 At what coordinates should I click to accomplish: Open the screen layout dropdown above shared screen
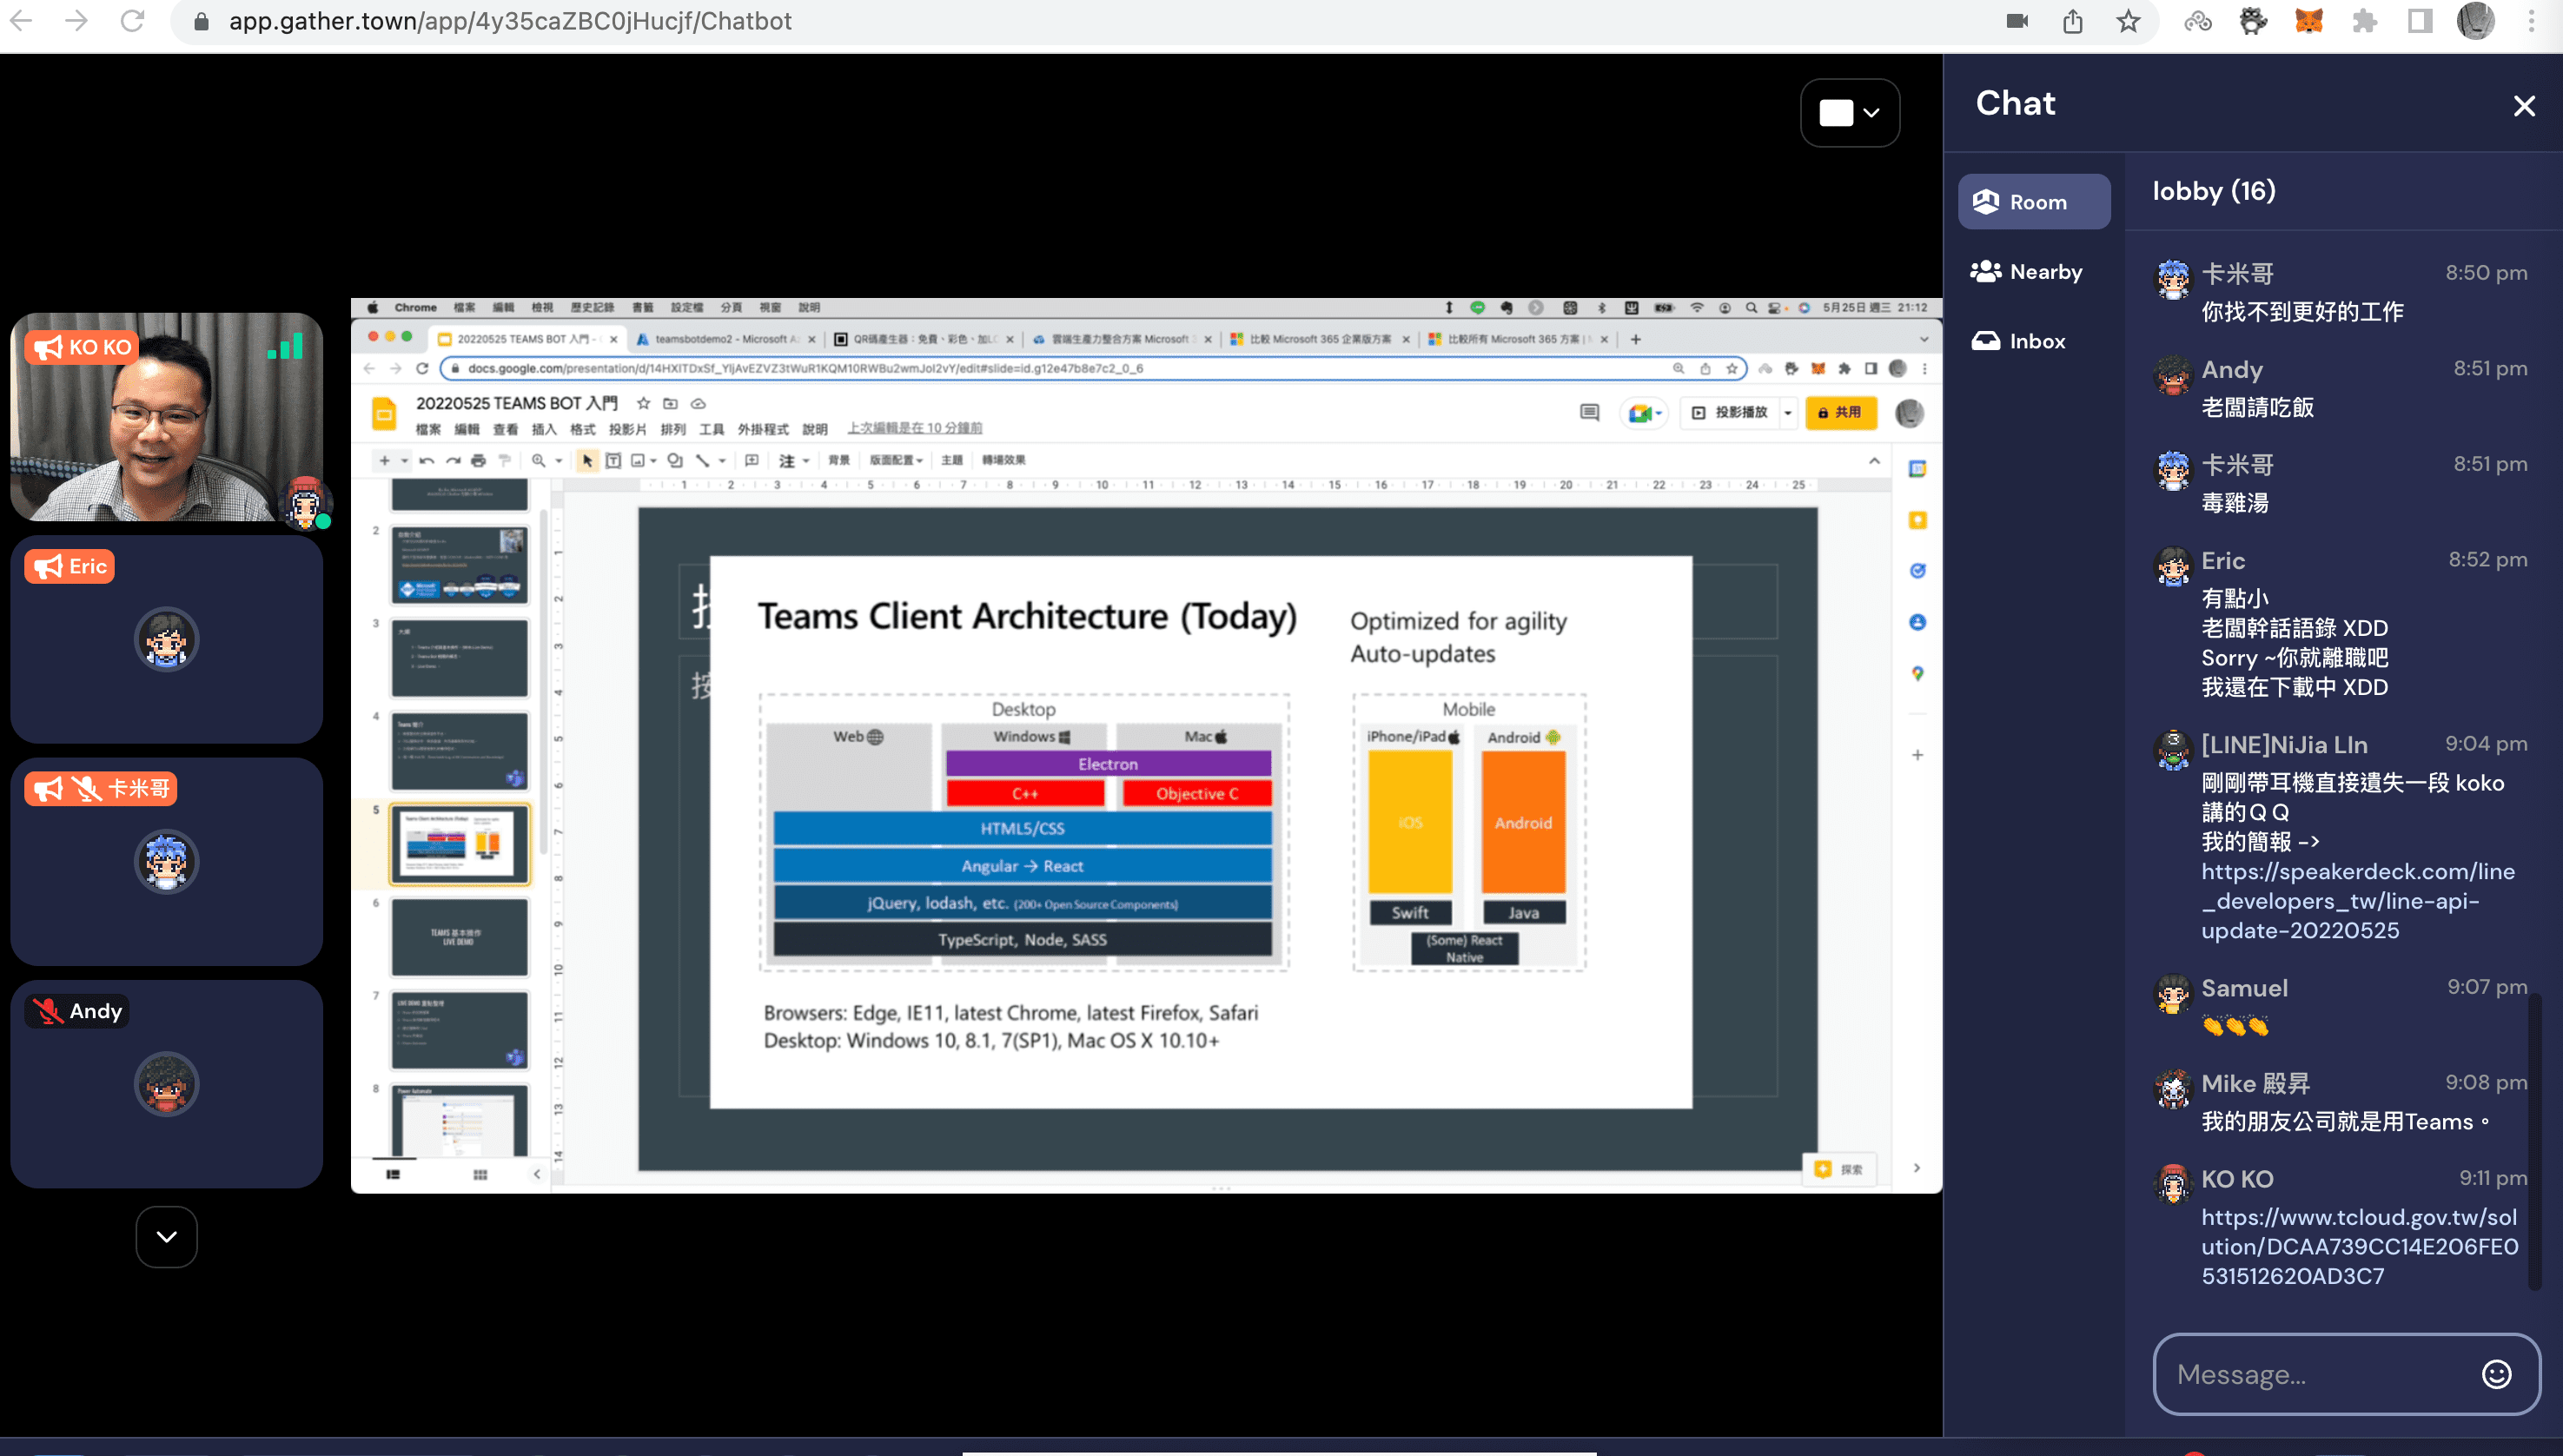pyautogui.click(x=1850, y=113)
